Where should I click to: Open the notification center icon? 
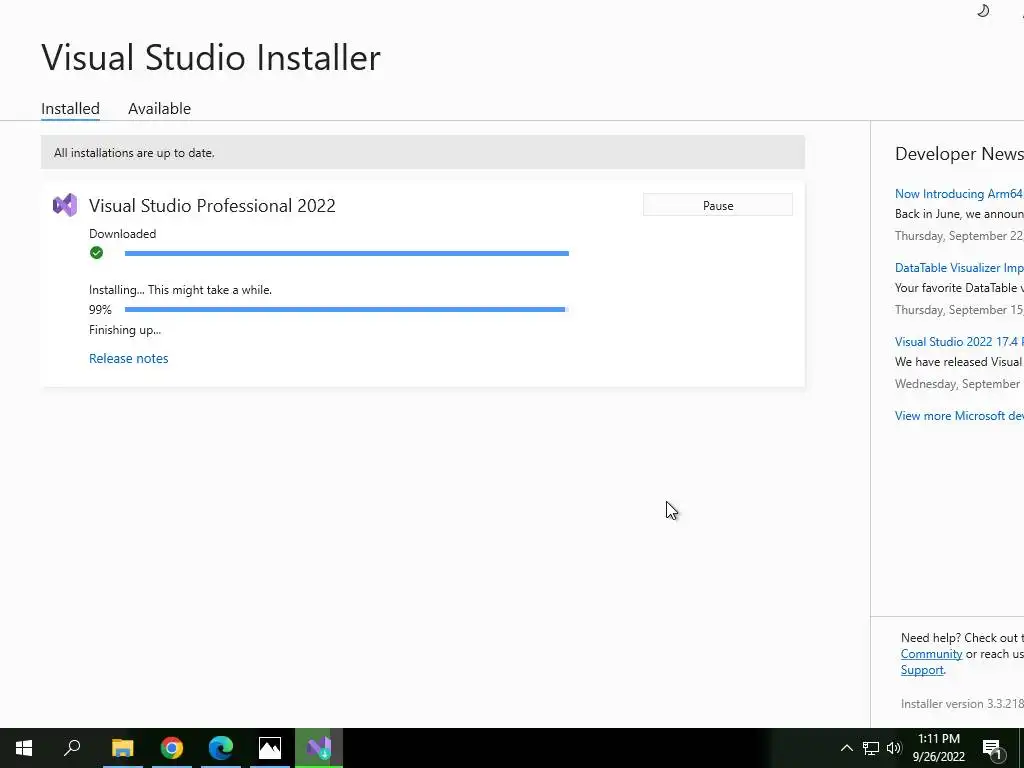point(993,749)
